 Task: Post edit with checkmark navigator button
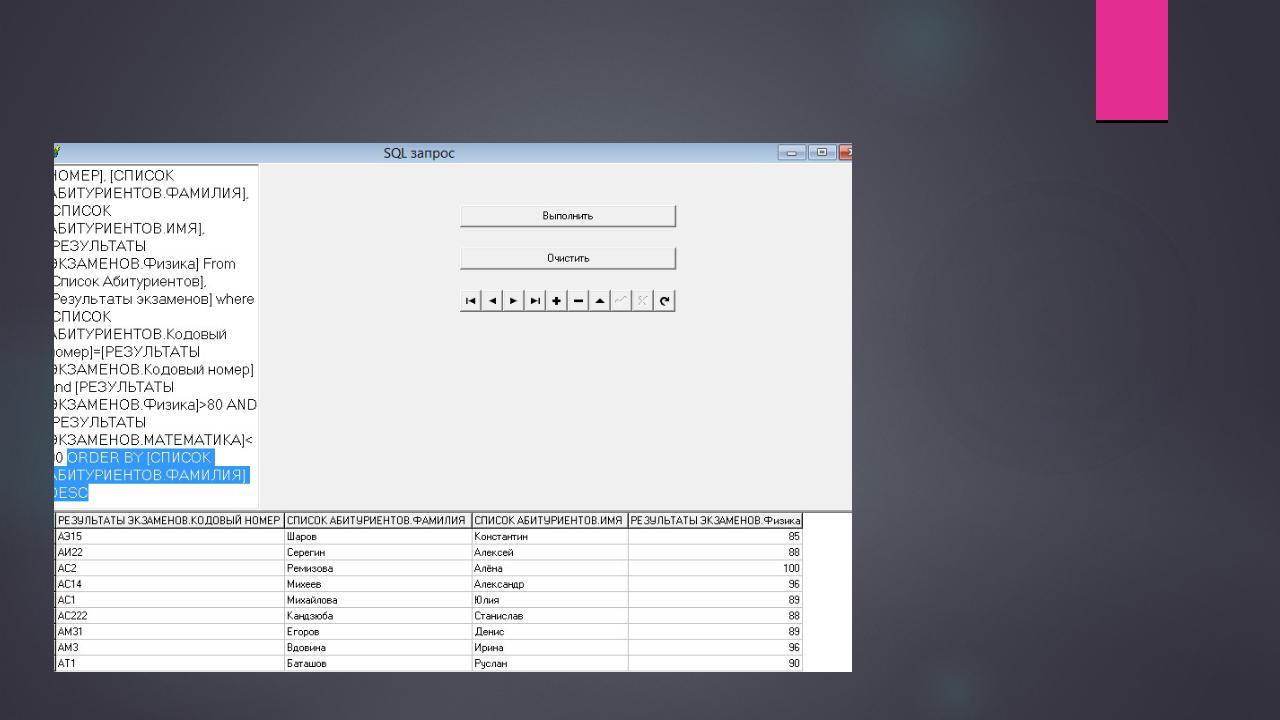[x=621, y=300]
